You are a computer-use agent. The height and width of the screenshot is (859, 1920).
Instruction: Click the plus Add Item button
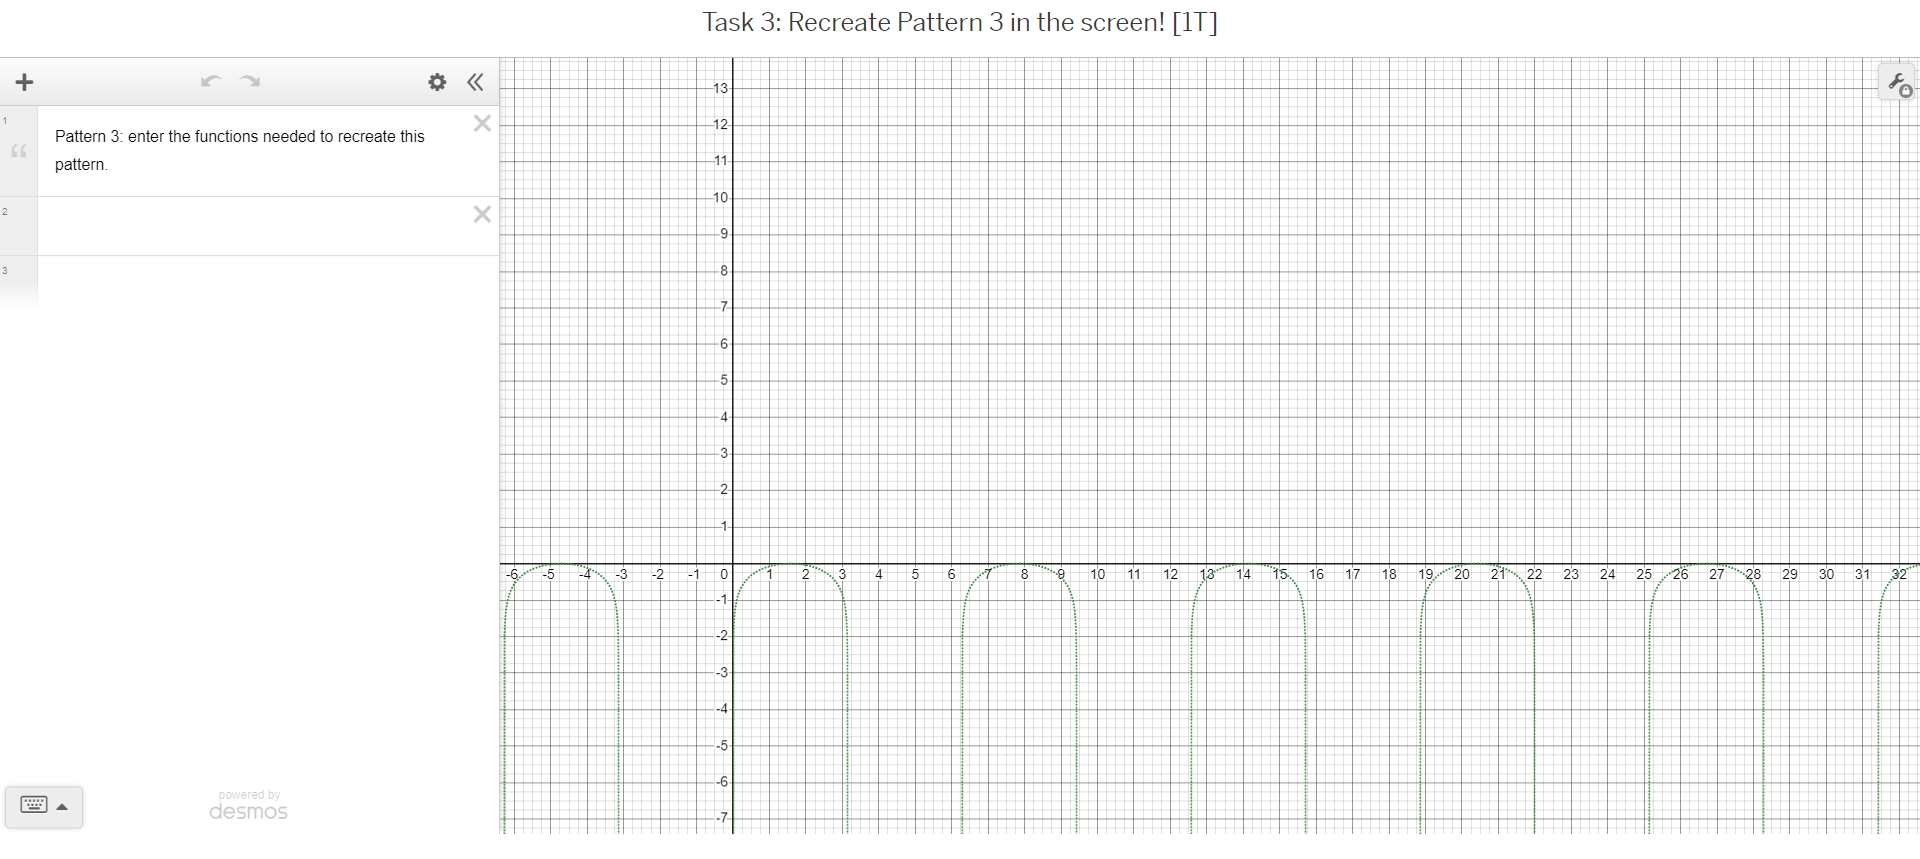tap(25, 82)
